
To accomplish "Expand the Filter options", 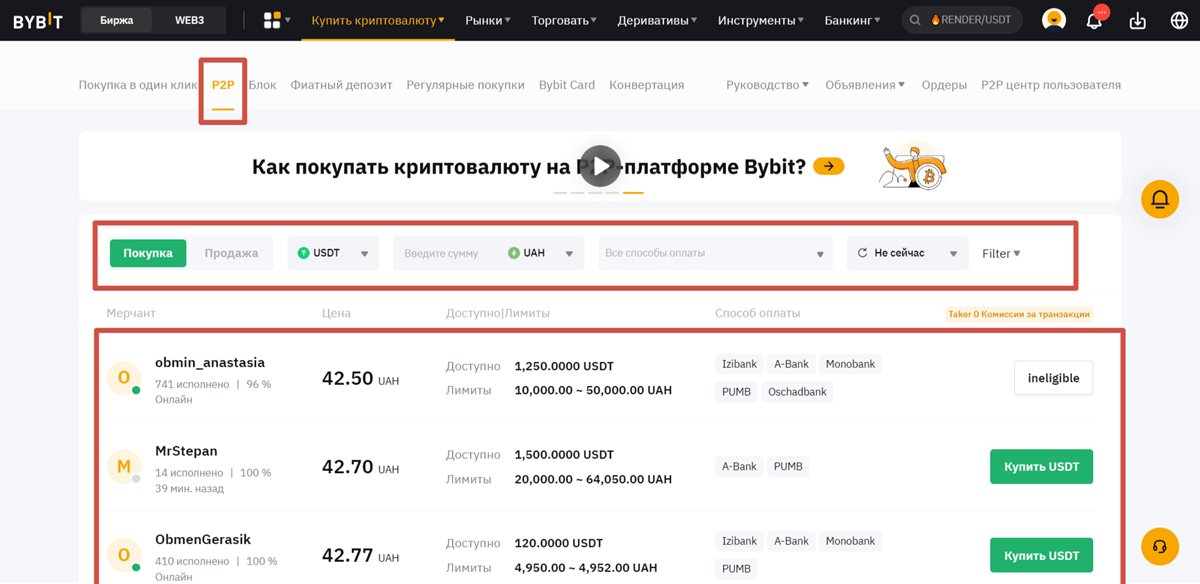I will (x=1001, y=253).
